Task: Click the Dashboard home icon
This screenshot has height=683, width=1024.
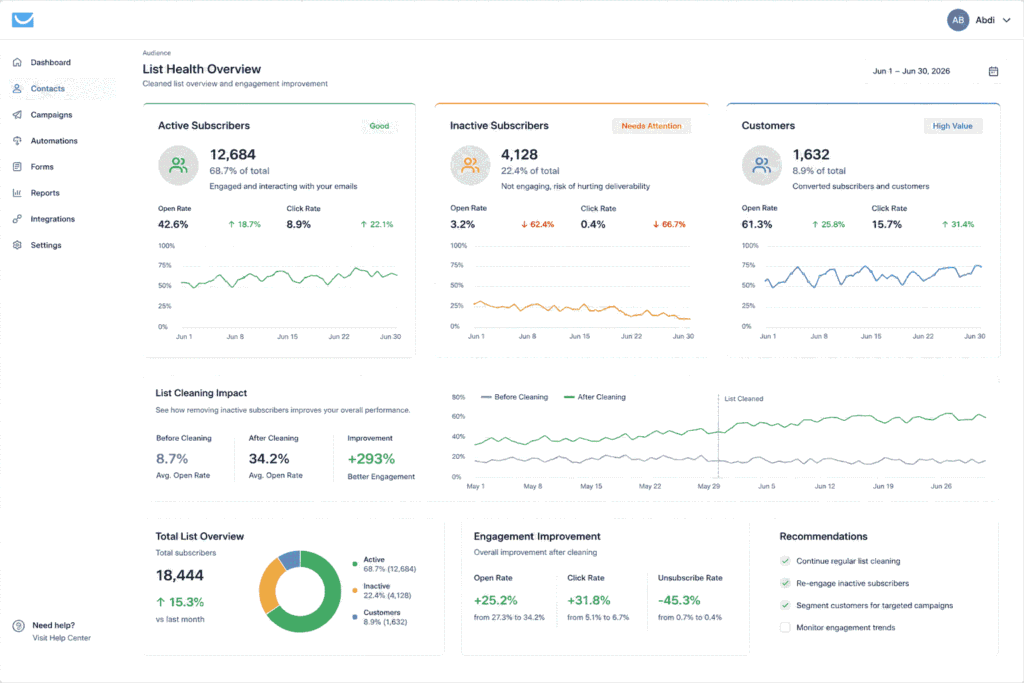Action: point(17,63)
